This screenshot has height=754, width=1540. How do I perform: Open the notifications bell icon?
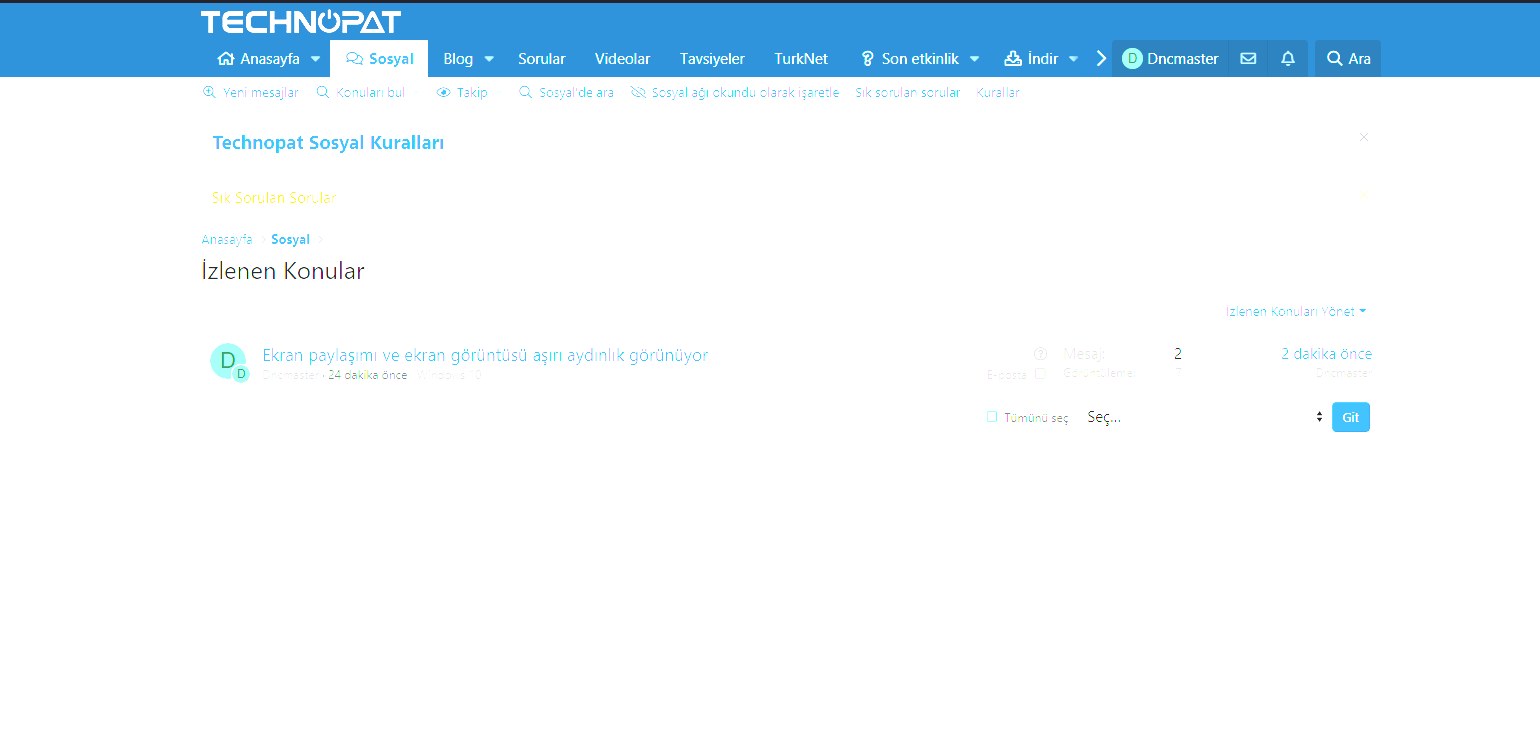click(x=1288, y=58)
